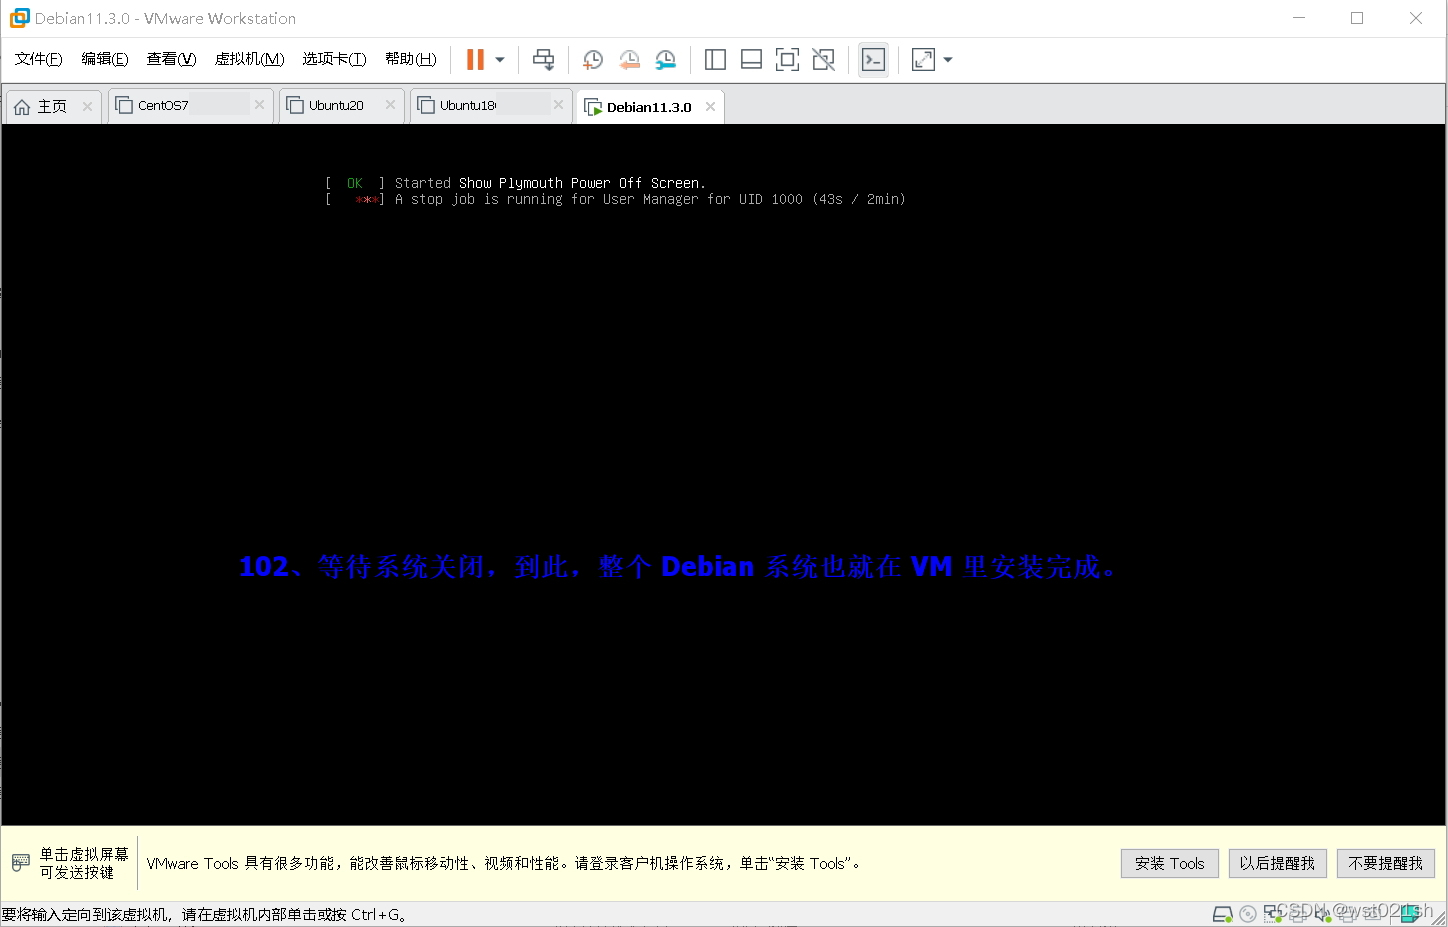The height and width of the screenshot is (927, 1448).
Task: Expand the power options dropdown arrow
Action: coord(500,60)
